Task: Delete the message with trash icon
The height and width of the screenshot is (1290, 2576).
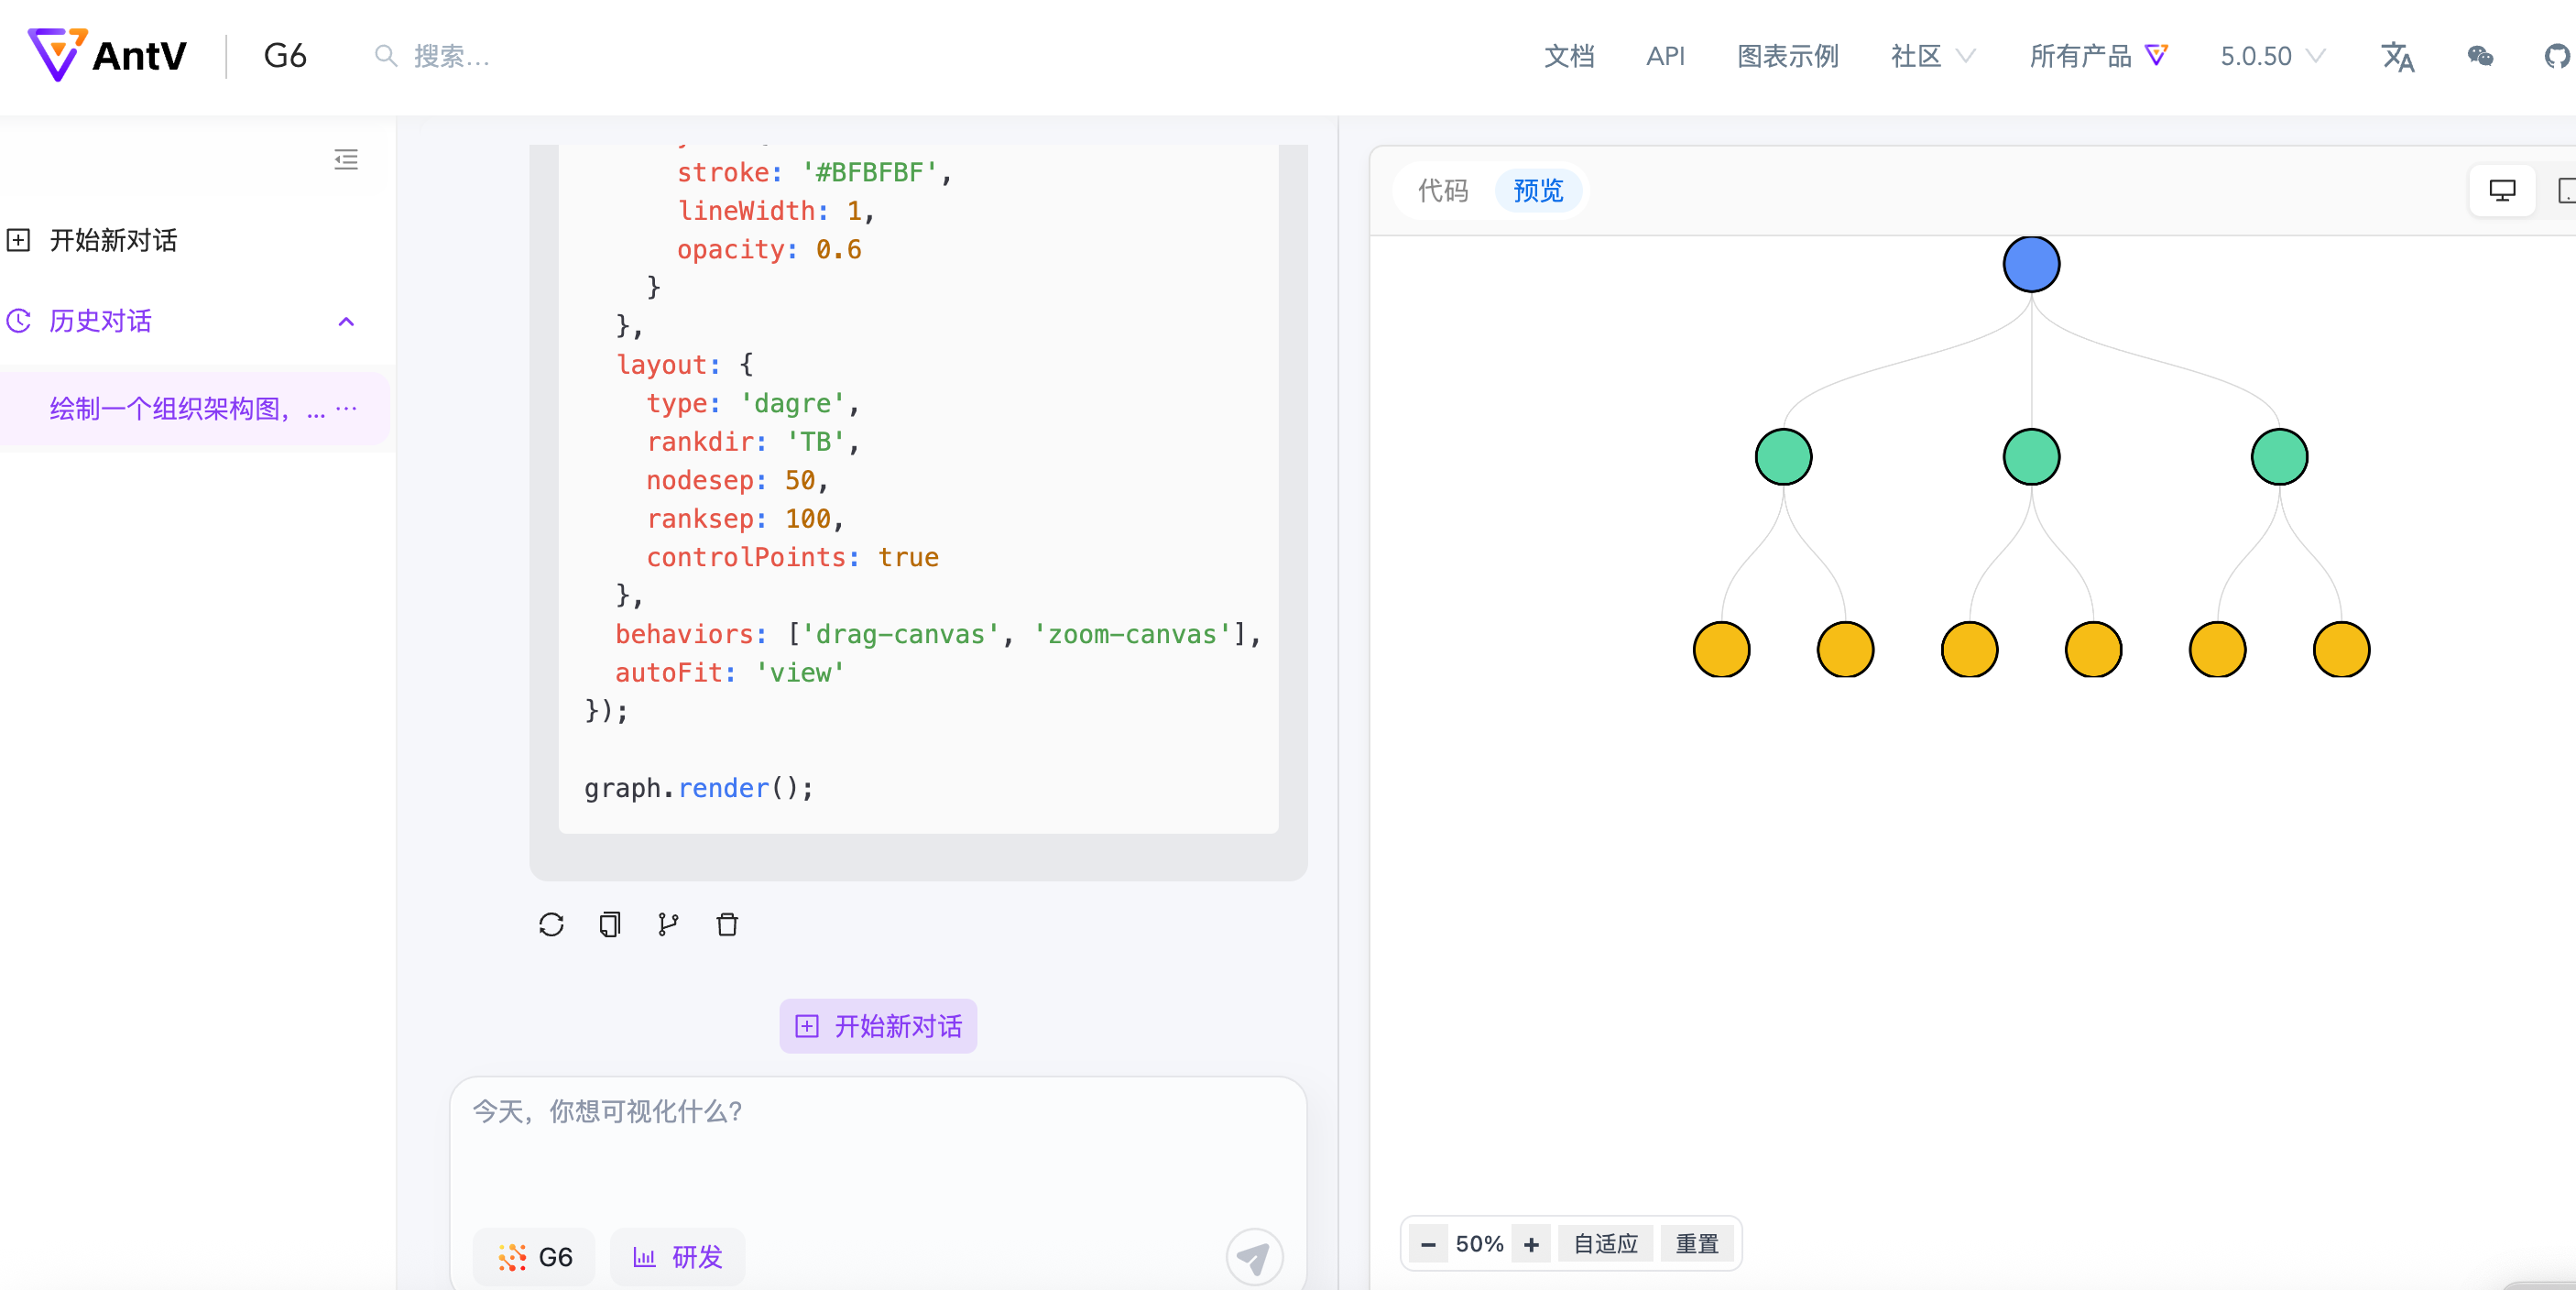Action: click(727, 924)
